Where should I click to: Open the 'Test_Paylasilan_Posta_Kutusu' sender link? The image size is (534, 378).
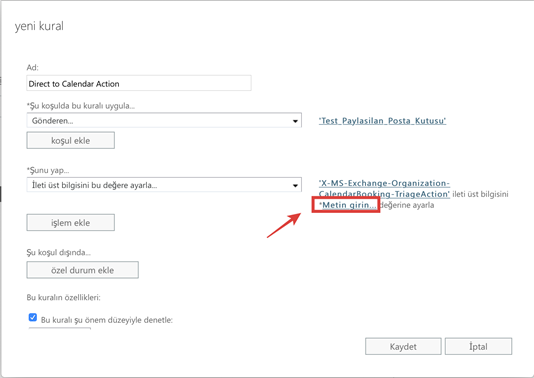click(382, 121)
